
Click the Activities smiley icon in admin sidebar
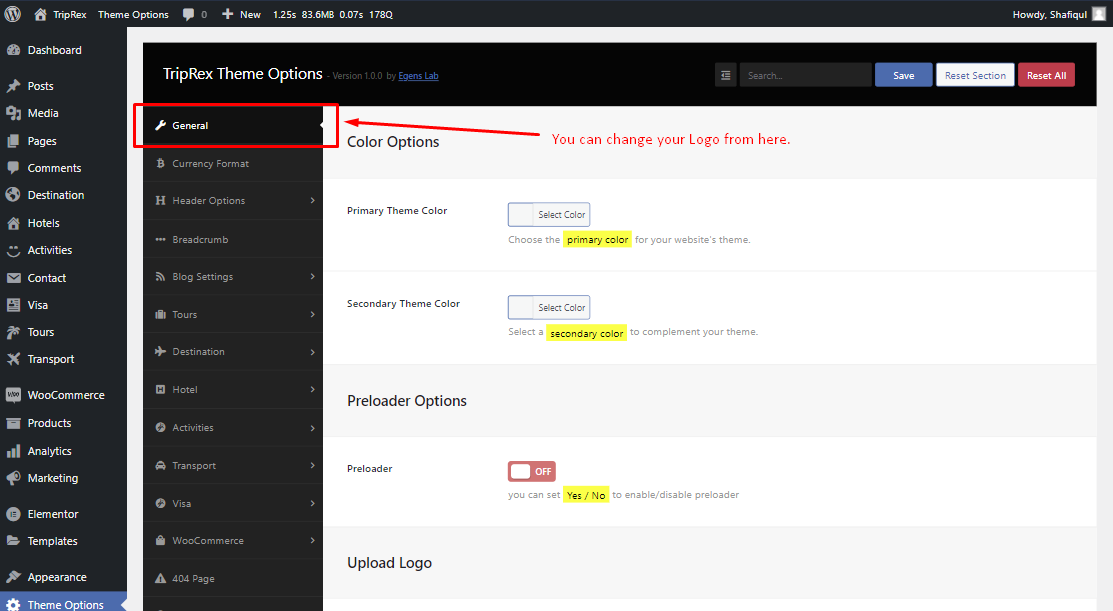(13, 250)
